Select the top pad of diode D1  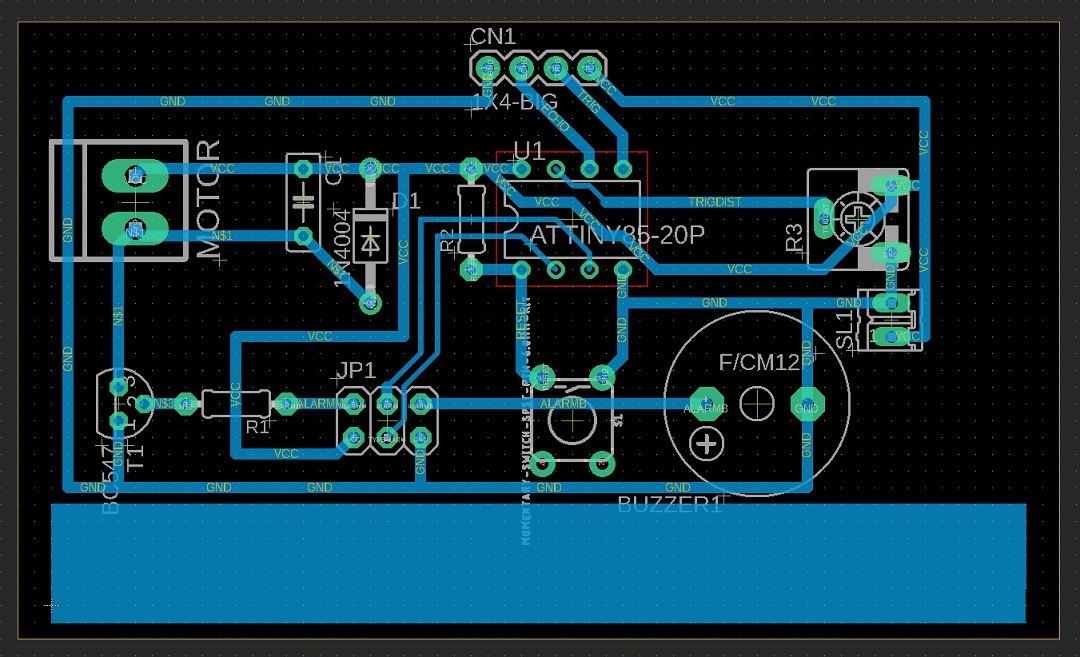click(371, 169)
